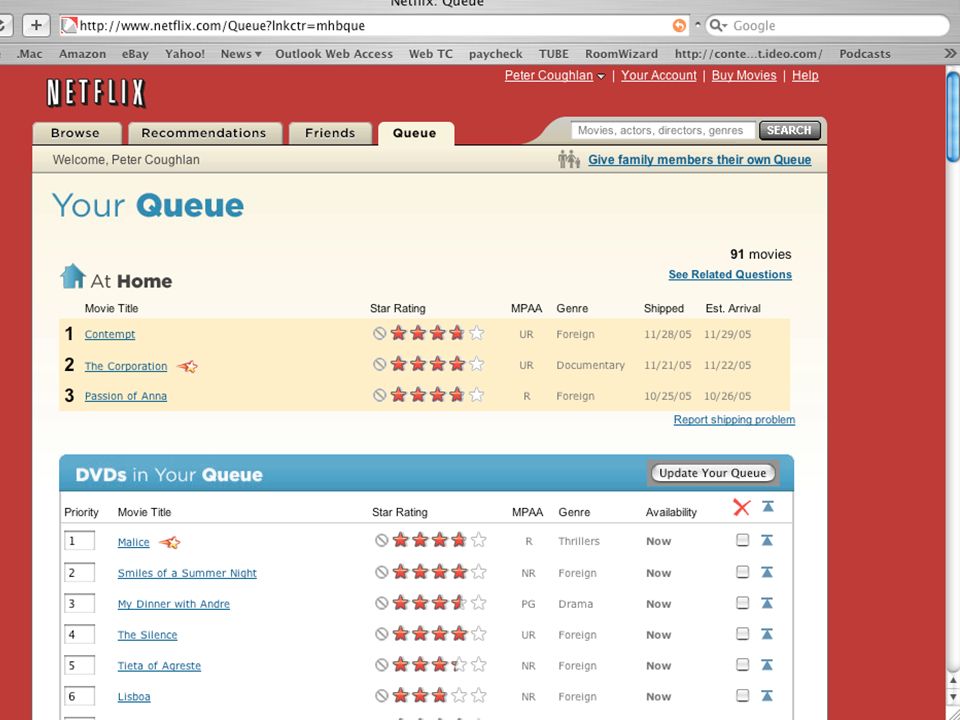
Task: Open the News bookmarks dropdown
Action: (241, 54)
